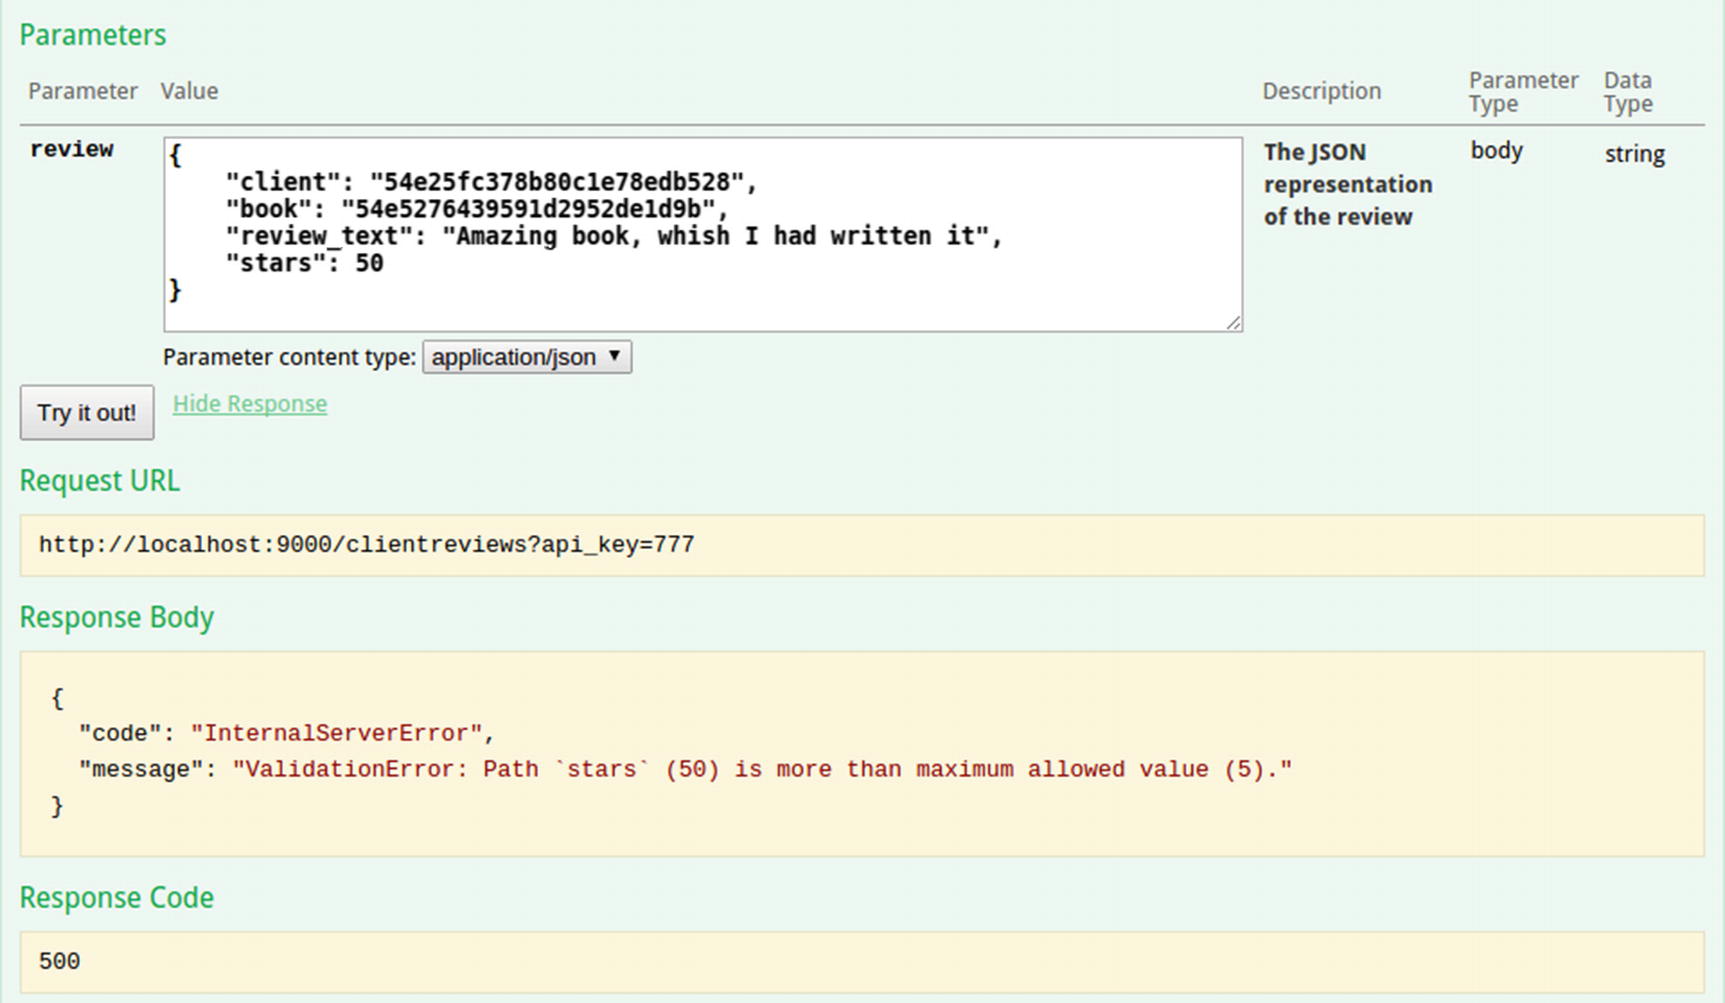Hide the response via Hide Response link

click(250, 404)
